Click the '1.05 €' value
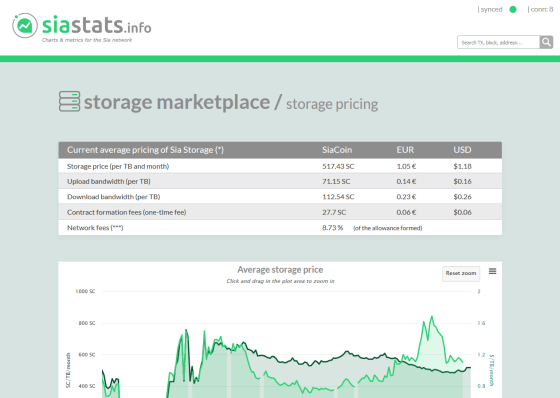The height and width of the screenshot is (398, 560). point(406,166)
